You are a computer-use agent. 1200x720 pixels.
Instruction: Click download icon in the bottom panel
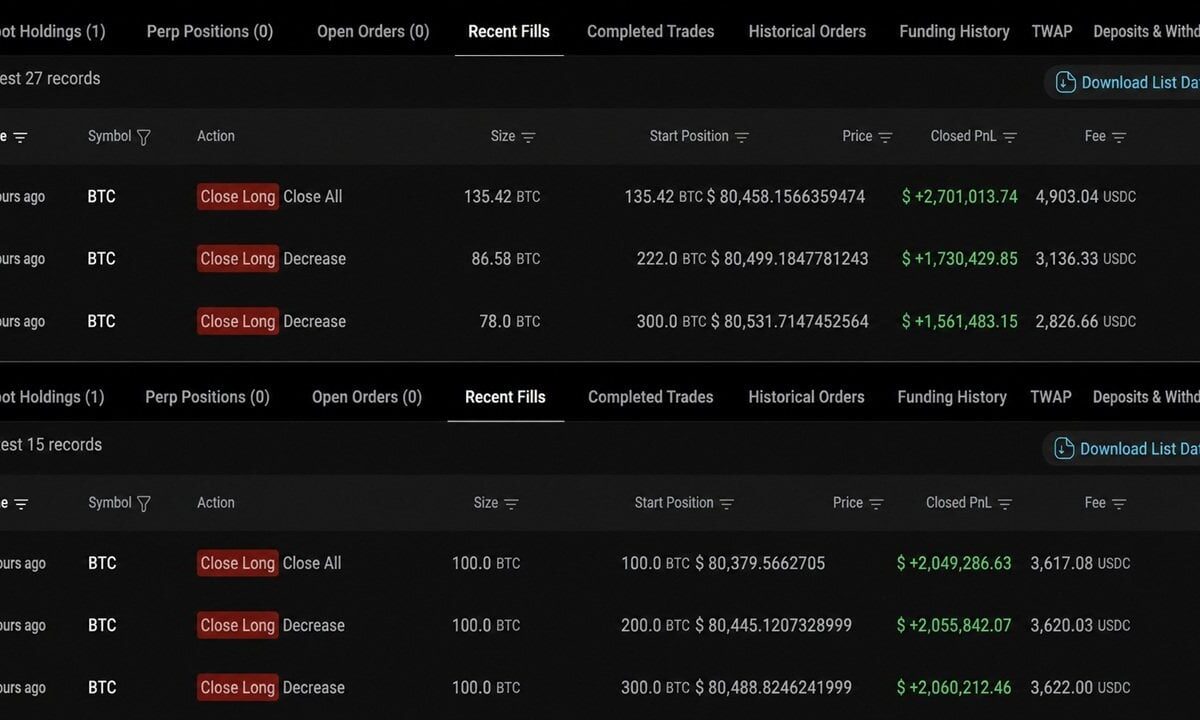pos(1065,448)
